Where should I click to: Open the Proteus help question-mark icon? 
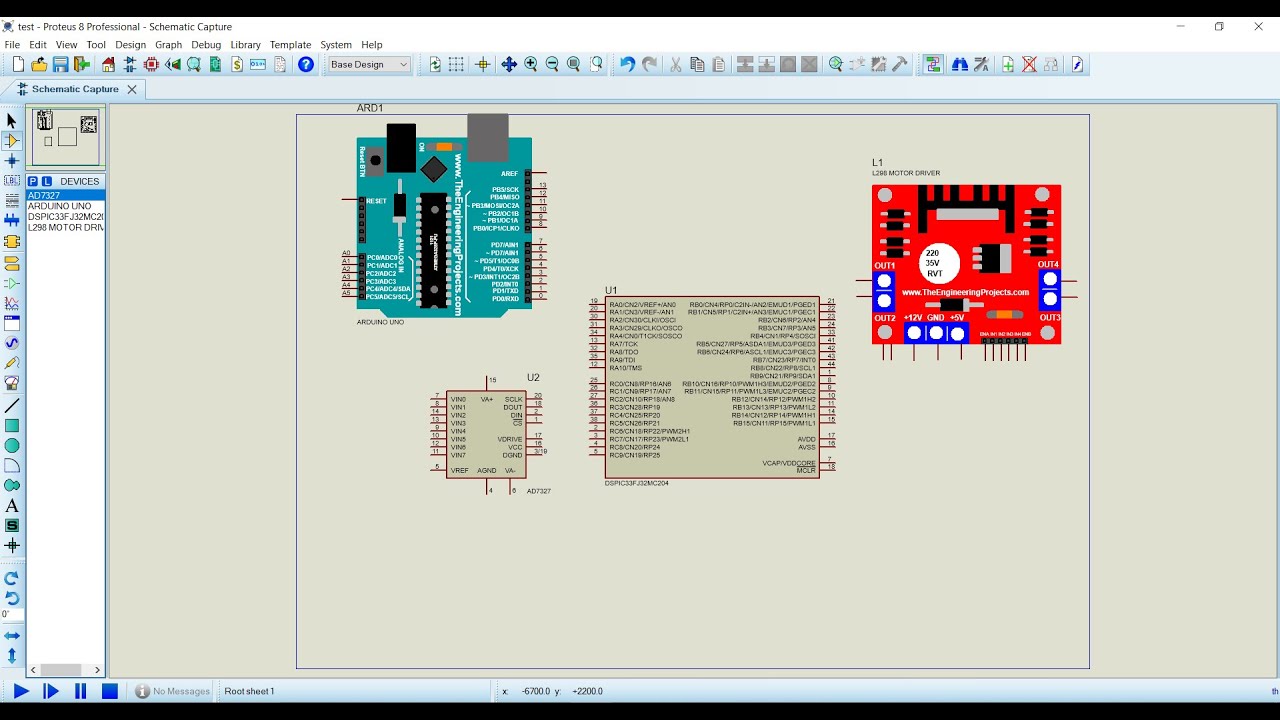click(x=306, y=64)
